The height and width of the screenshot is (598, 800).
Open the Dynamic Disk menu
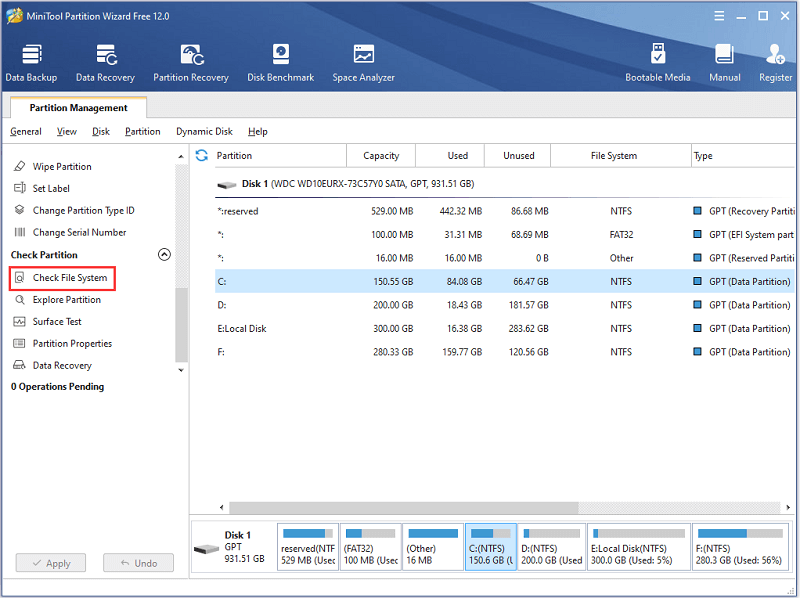point(203,131)
